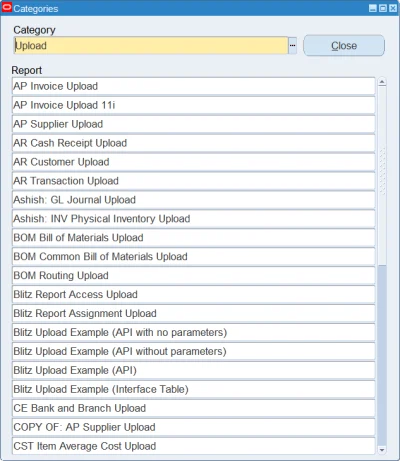Click the Report list scrollbar thumb
The height and width of the screenshot is (461, 400).
click(x=382, y=176)
